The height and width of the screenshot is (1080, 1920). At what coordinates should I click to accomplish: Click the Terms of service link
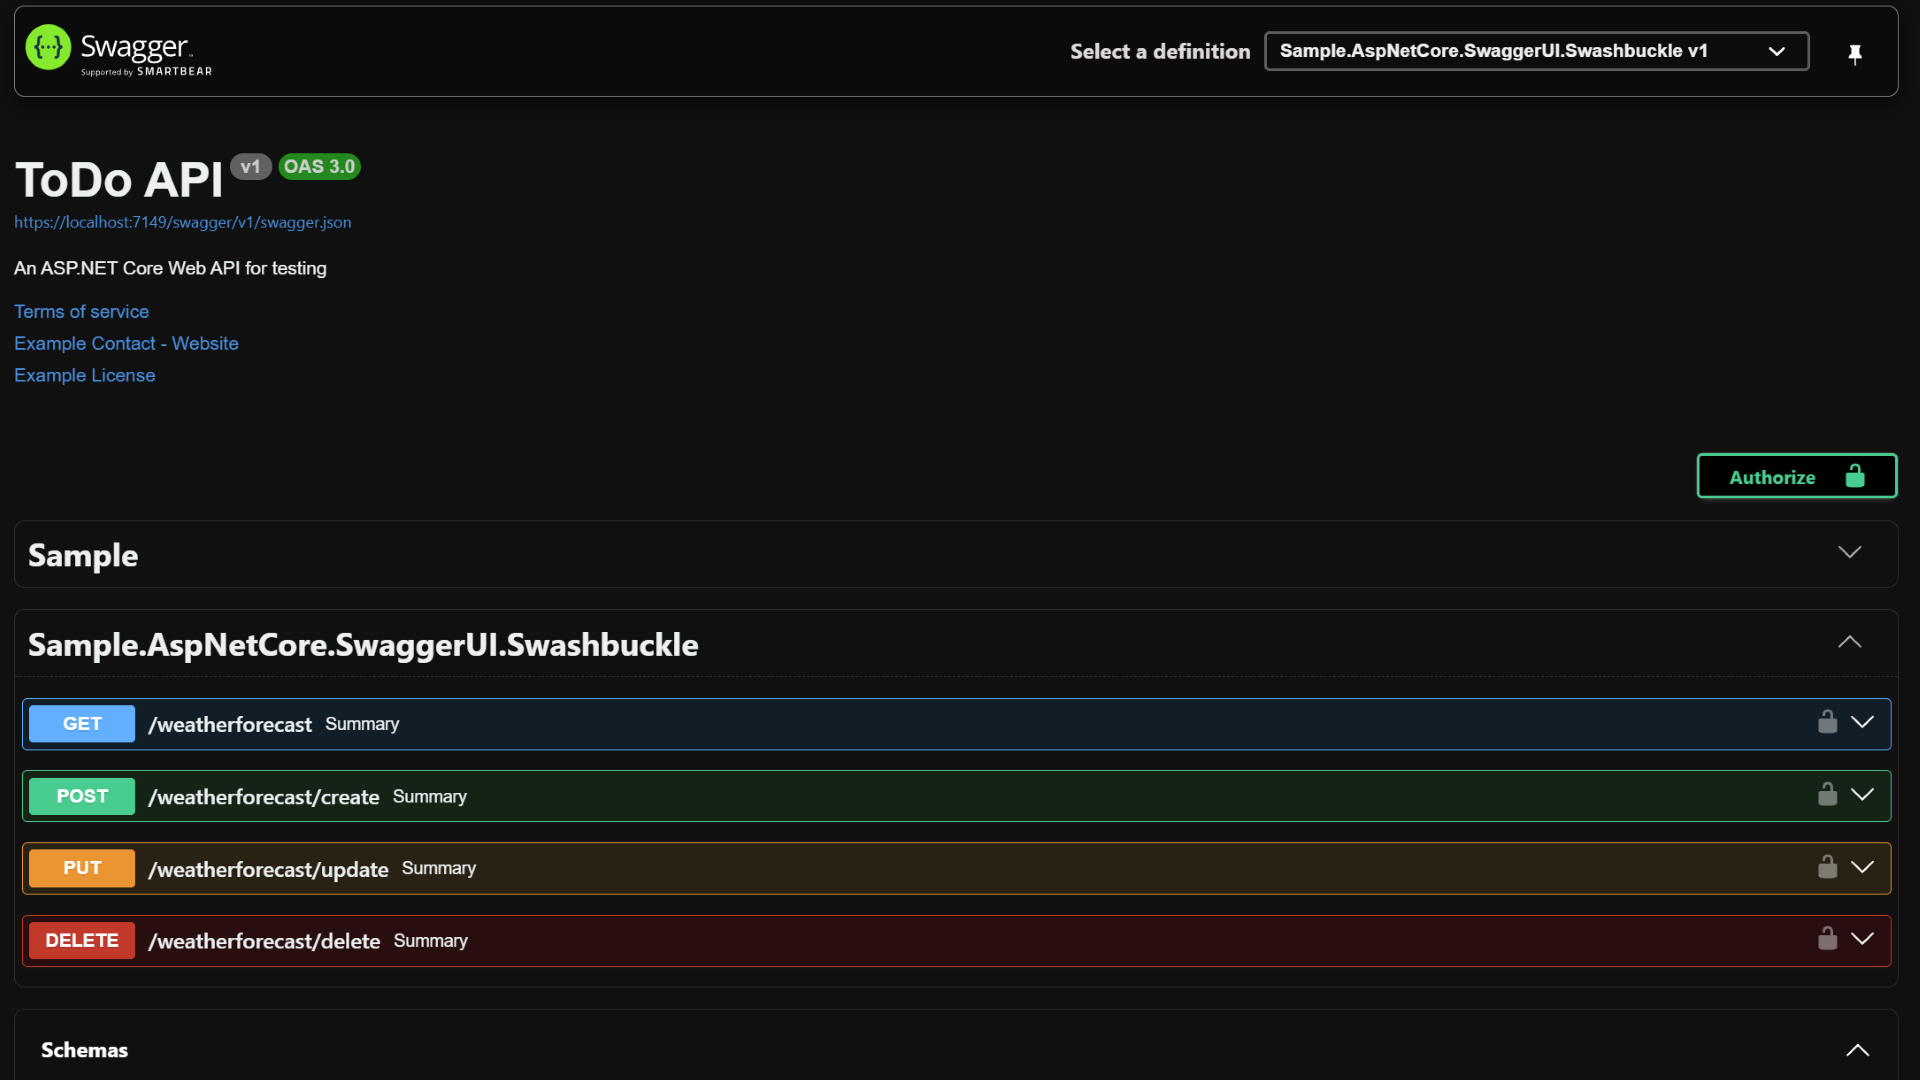pyautogui.click(x=82, y=311)
